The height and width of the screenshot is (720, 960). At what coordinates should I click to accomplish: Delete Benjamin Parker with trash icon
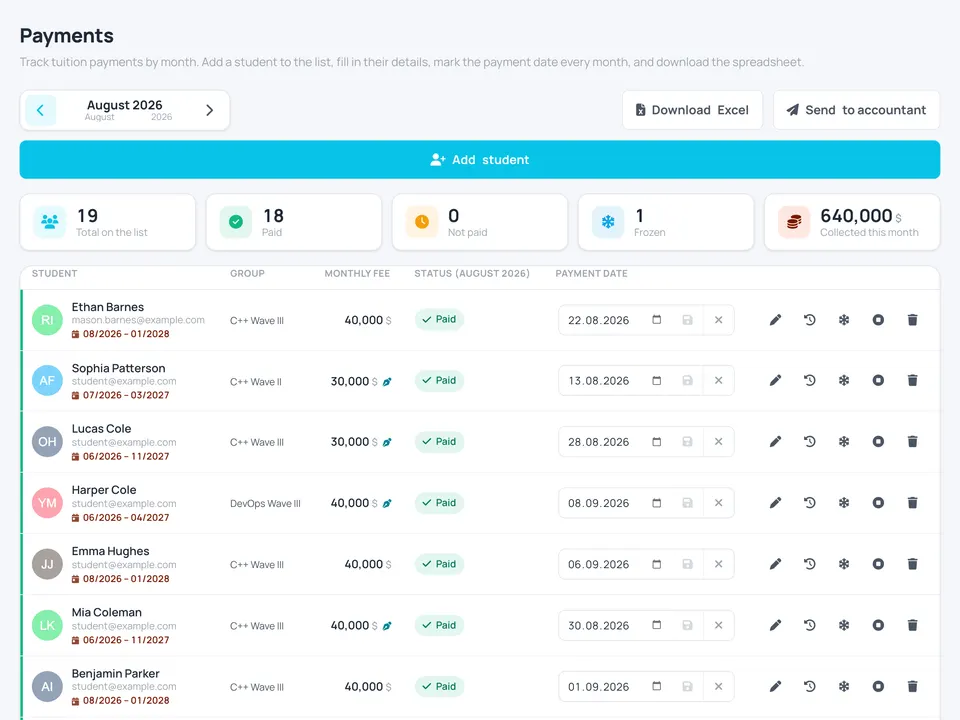click(x=912, y=686)
